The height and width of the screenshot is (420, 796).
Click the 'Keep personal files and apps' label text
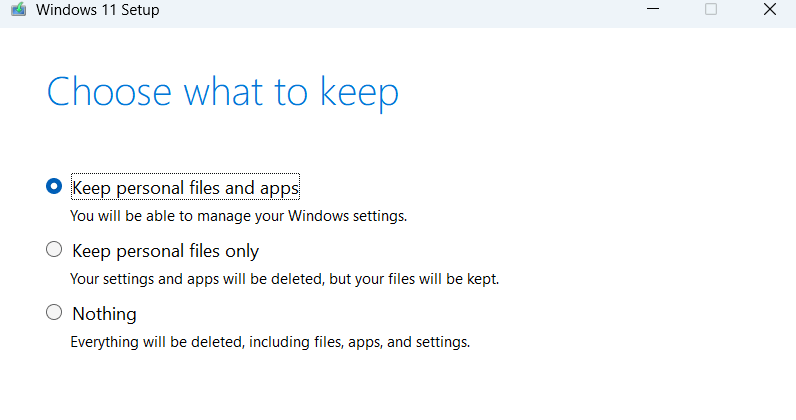(186, 187)
